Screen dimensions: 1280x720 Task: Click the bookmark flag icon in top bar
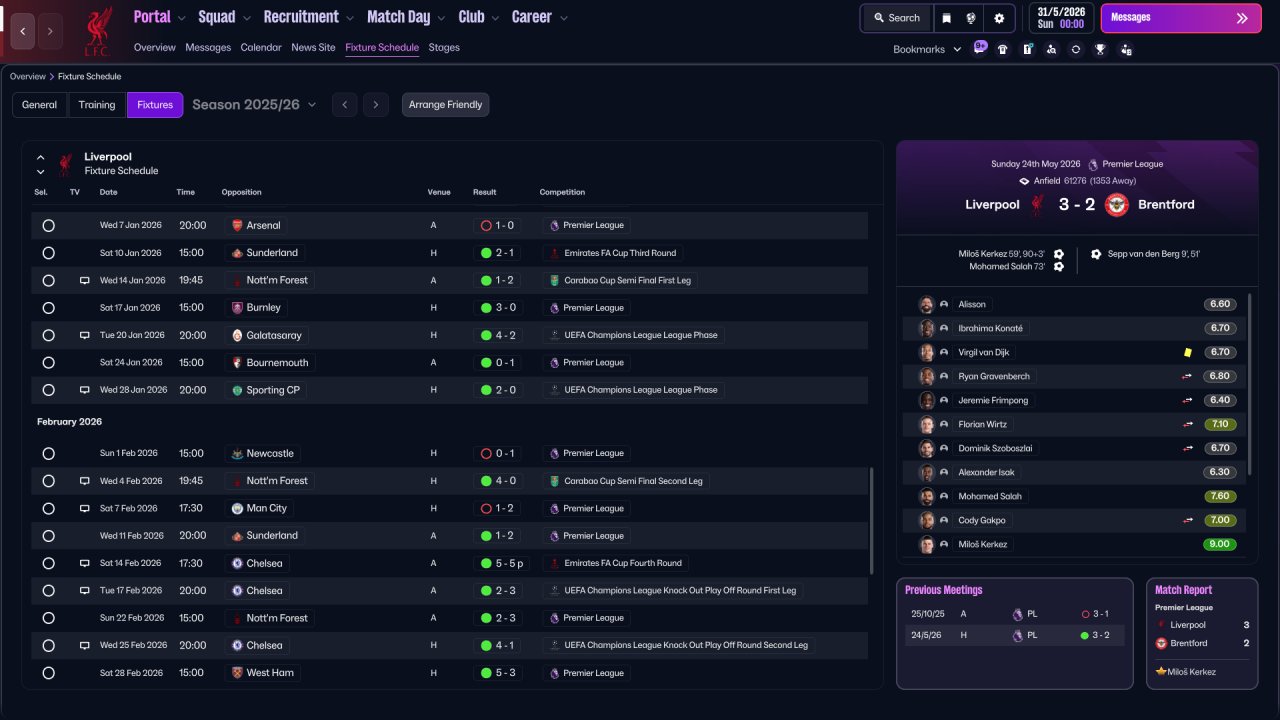(x=947, y=18)
